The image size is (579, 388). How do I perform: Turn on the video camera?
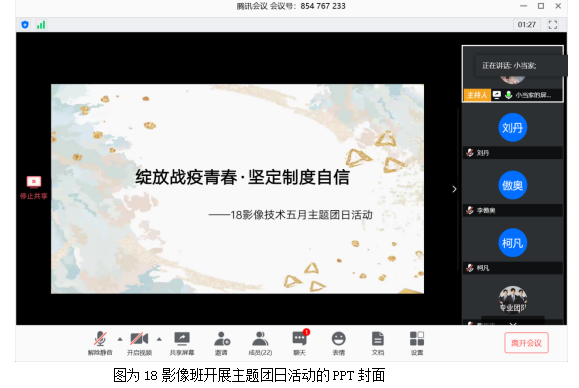click(139, 343)
